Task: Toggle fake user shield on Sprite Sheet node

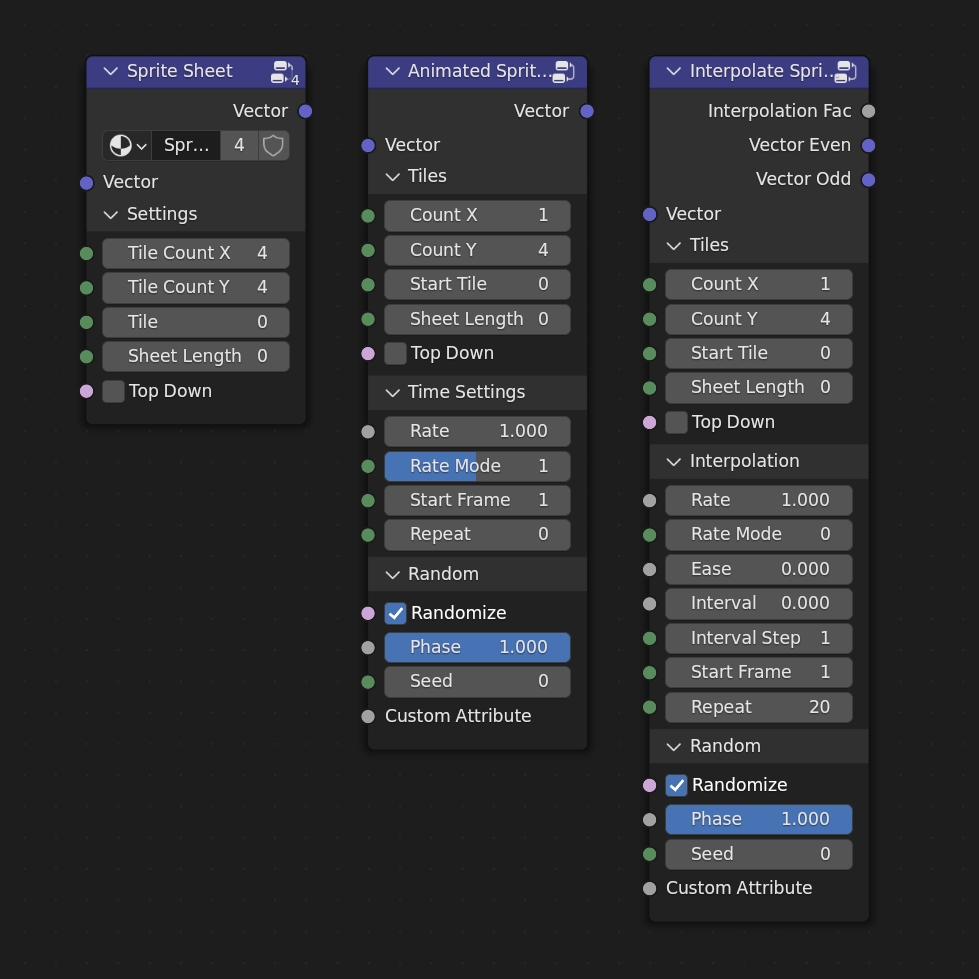Action: point(273,145)
